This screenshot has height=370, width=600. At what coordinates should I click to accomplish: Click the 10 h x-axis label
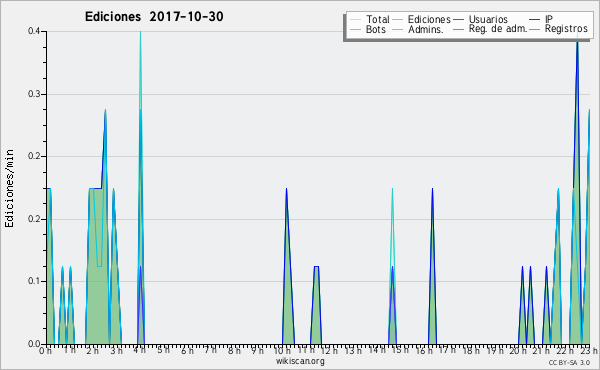pos(282,350)
